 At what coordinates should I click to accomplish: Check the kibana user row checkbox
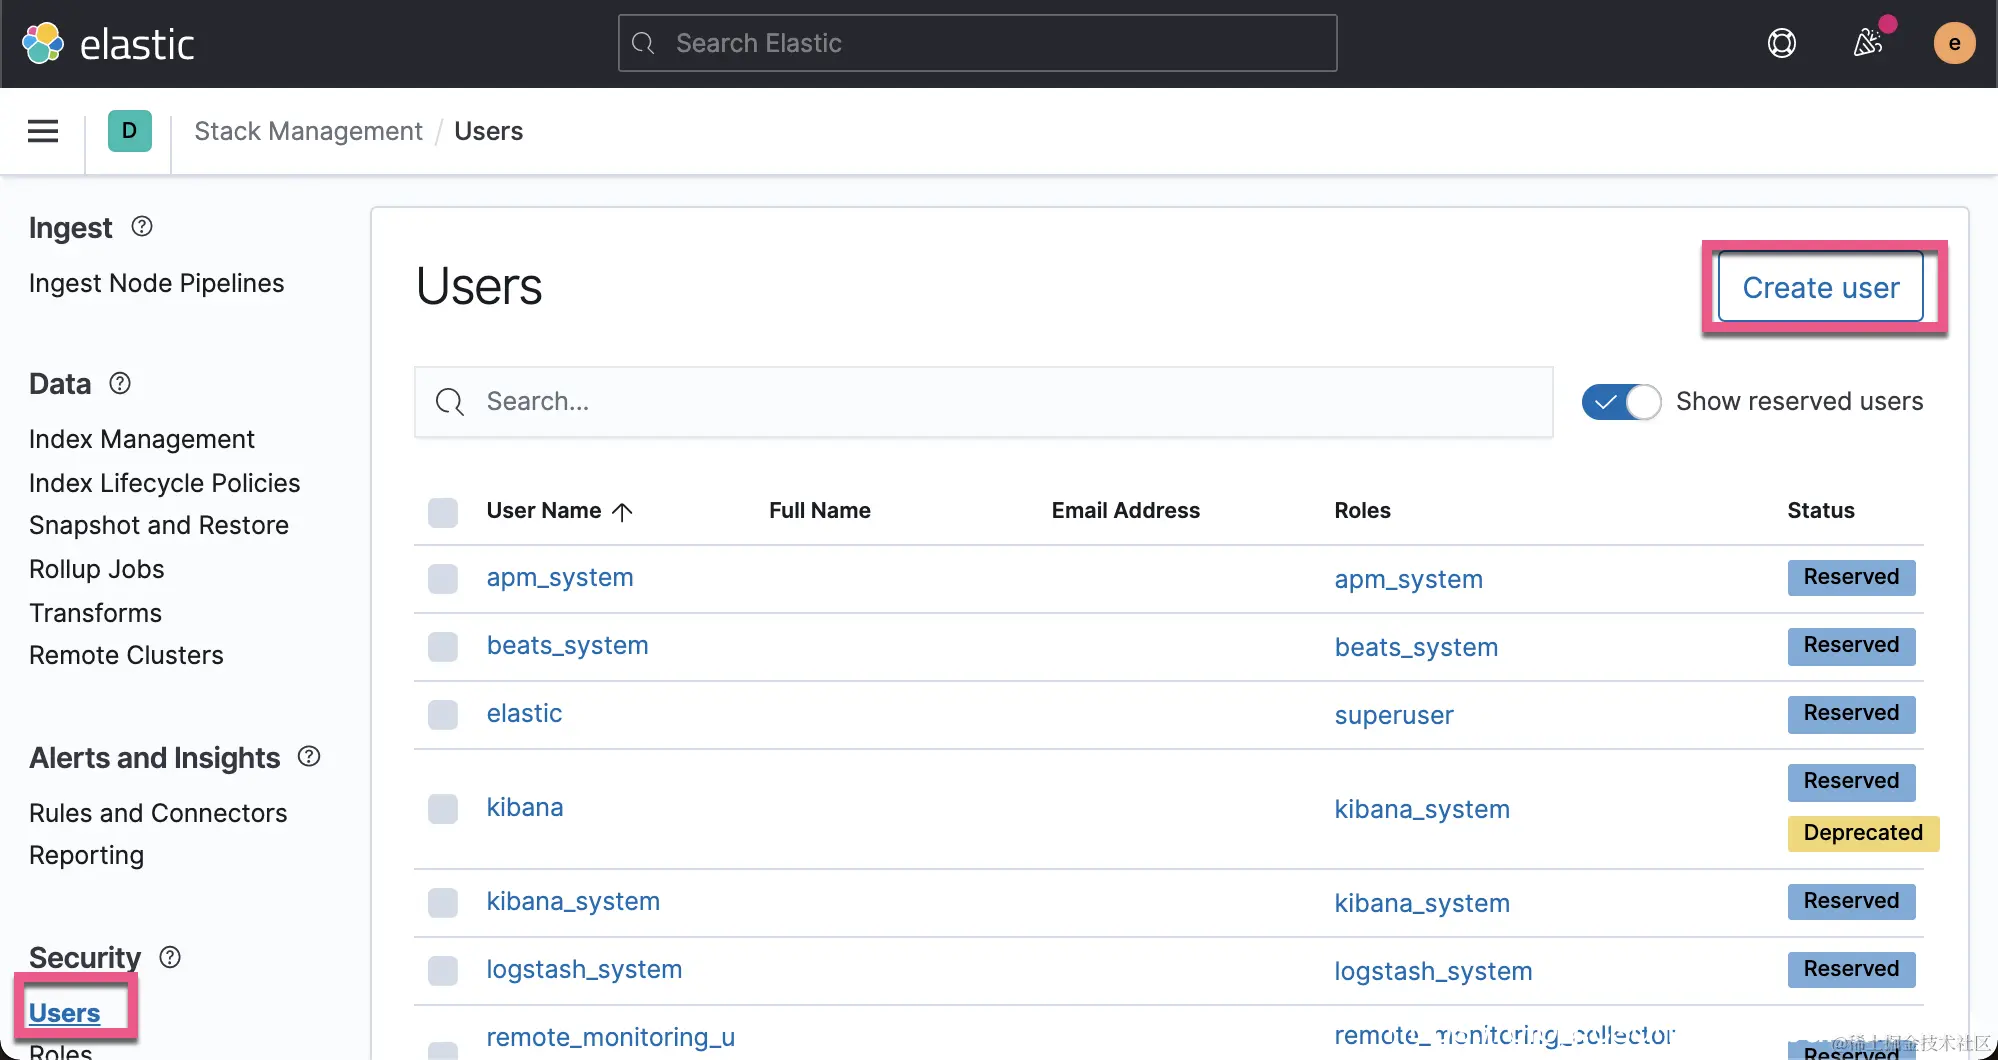(x=443, y=809)
